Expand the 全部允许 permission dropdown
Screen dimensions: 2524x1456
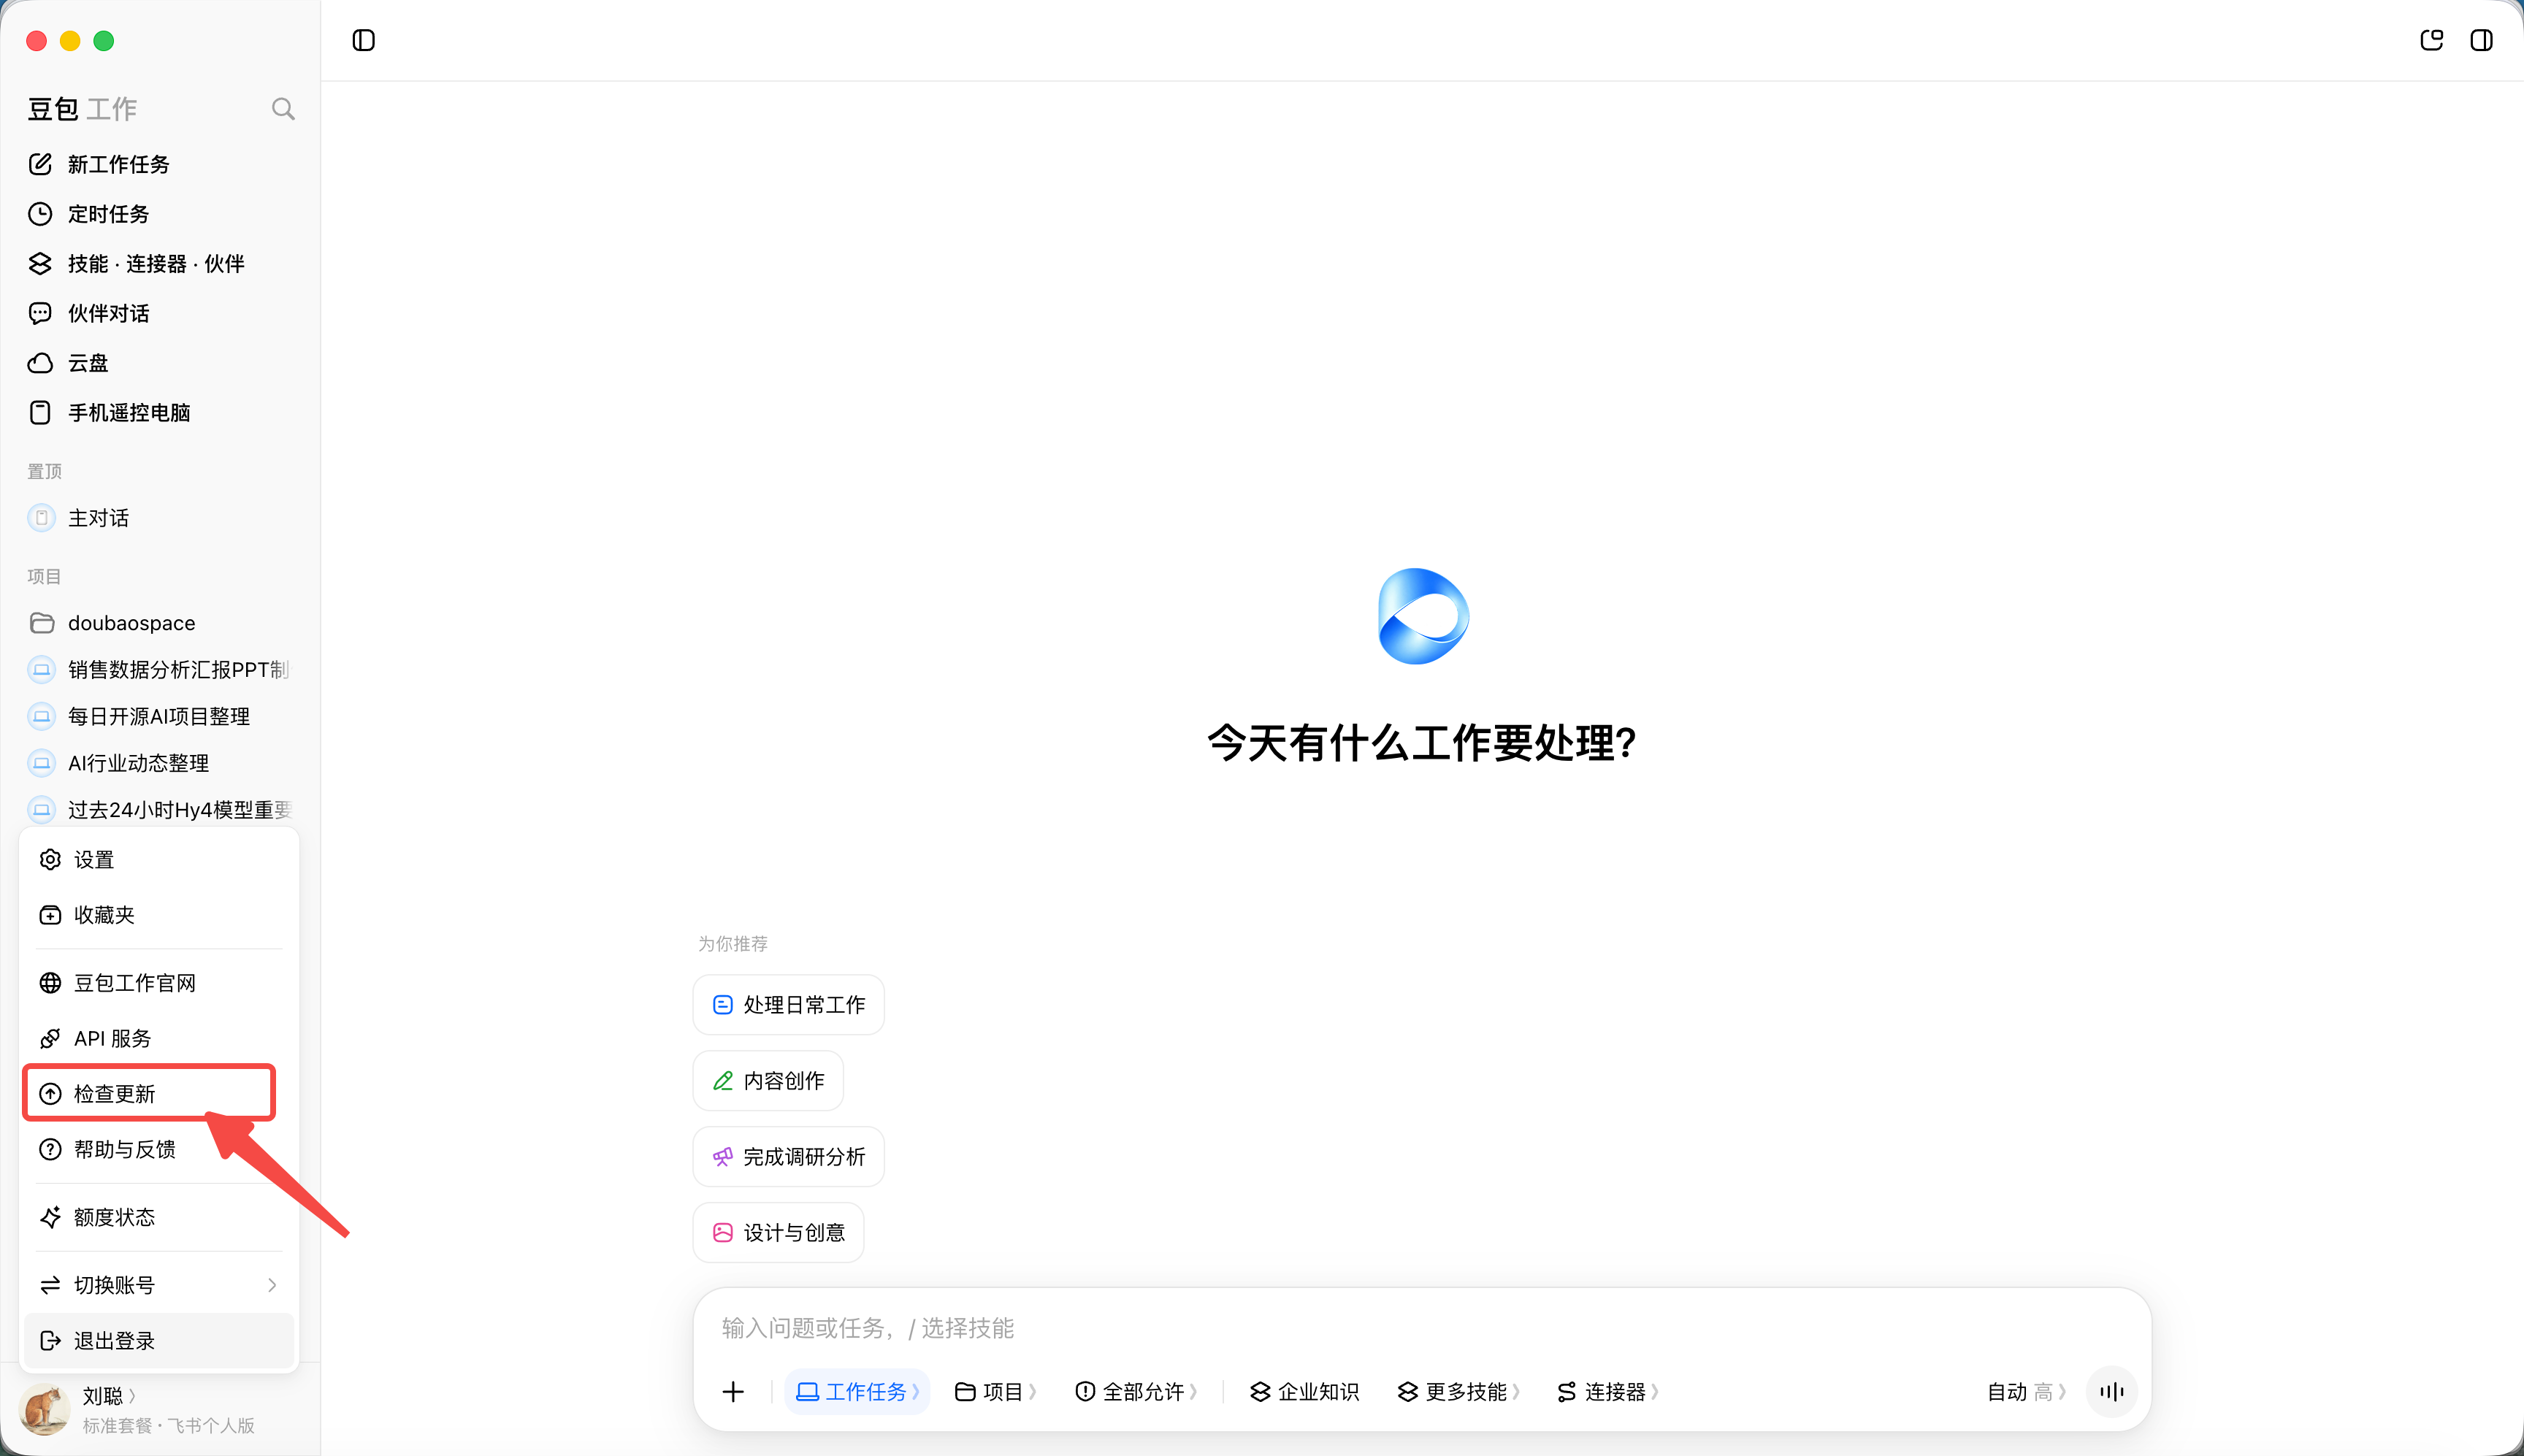point(1136,1391)
